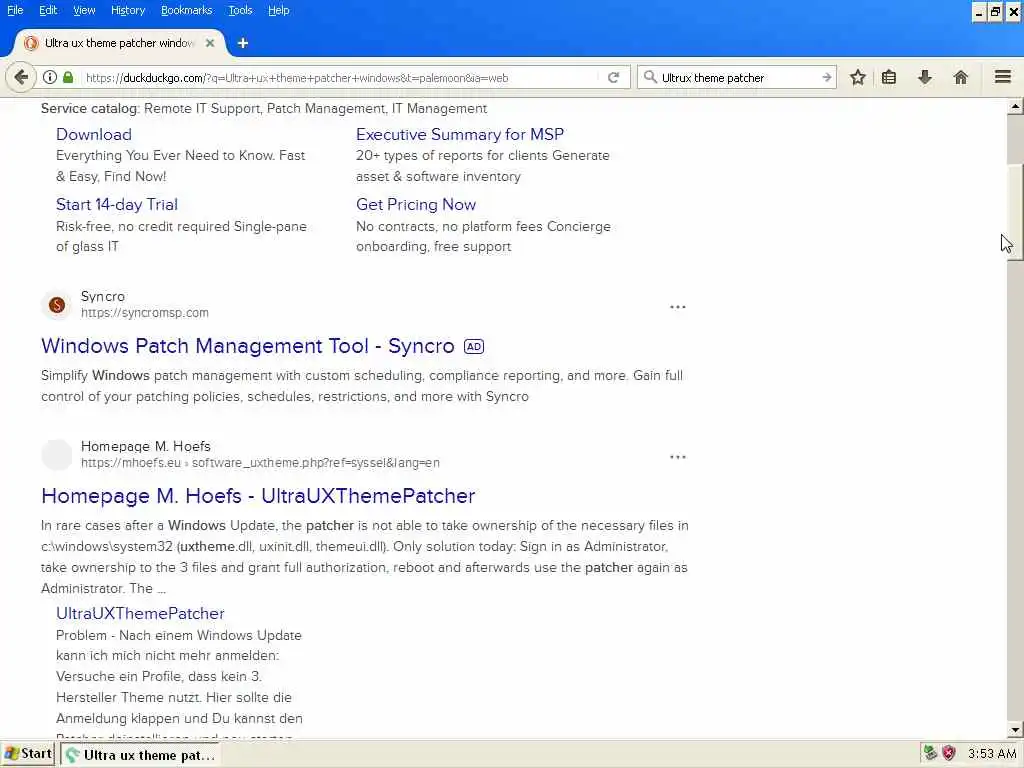Viewport: 1024px width, 768px height.
Task: Open the History menu
Action: (x=127, y=10)
